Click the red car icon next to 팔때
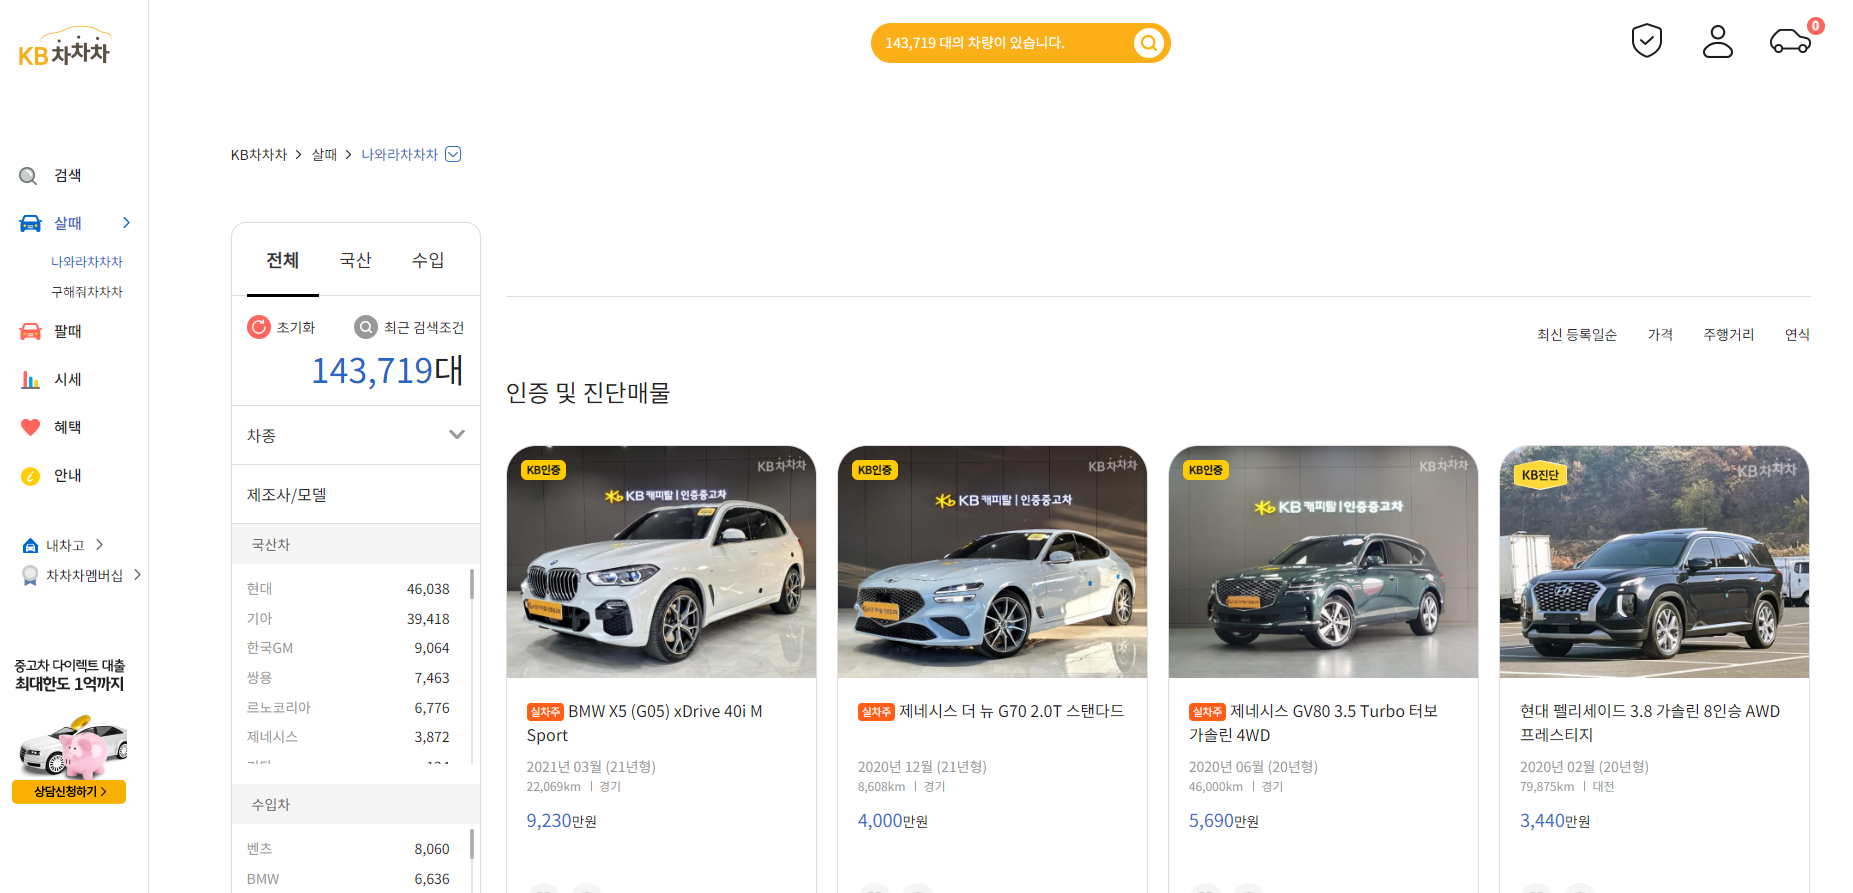Screen dimensions: 1853x893 pyautogui.click(x=30, y=331)
